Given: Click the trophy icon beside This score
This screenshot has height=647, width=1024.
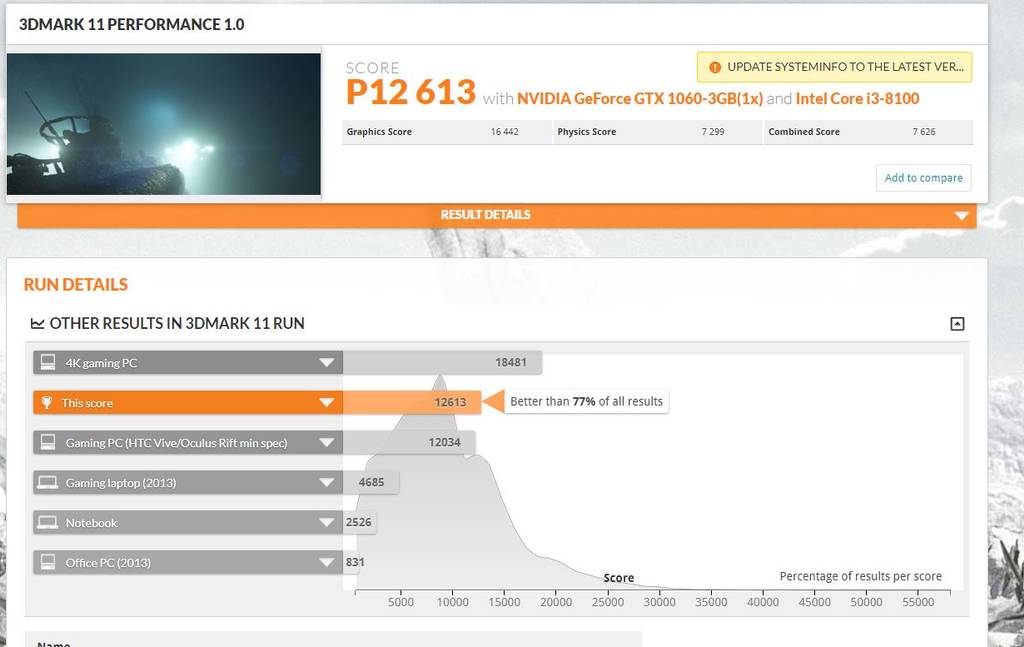Looking at the screenshot, I should [46, 403].
